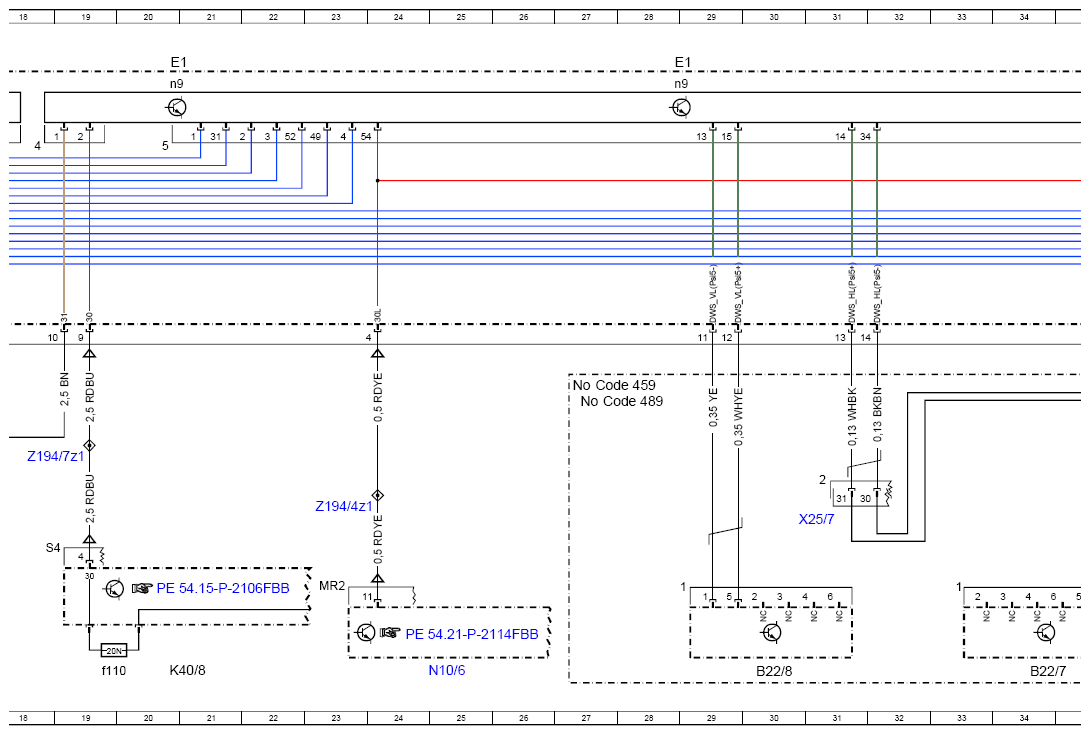Select the No Code 459 text label
The height and width of the screenshot is (735, 1090).
pos(614,385)
